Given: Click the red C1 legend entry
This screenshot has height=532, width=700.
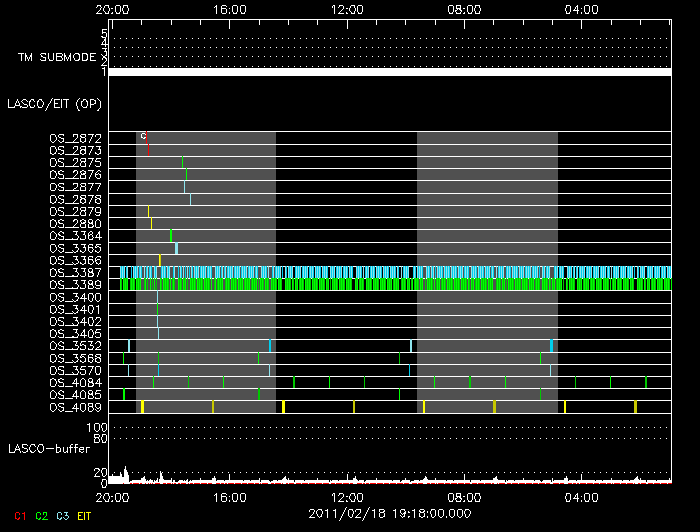Looking at the screenshot, I should (x=20, y=516).
